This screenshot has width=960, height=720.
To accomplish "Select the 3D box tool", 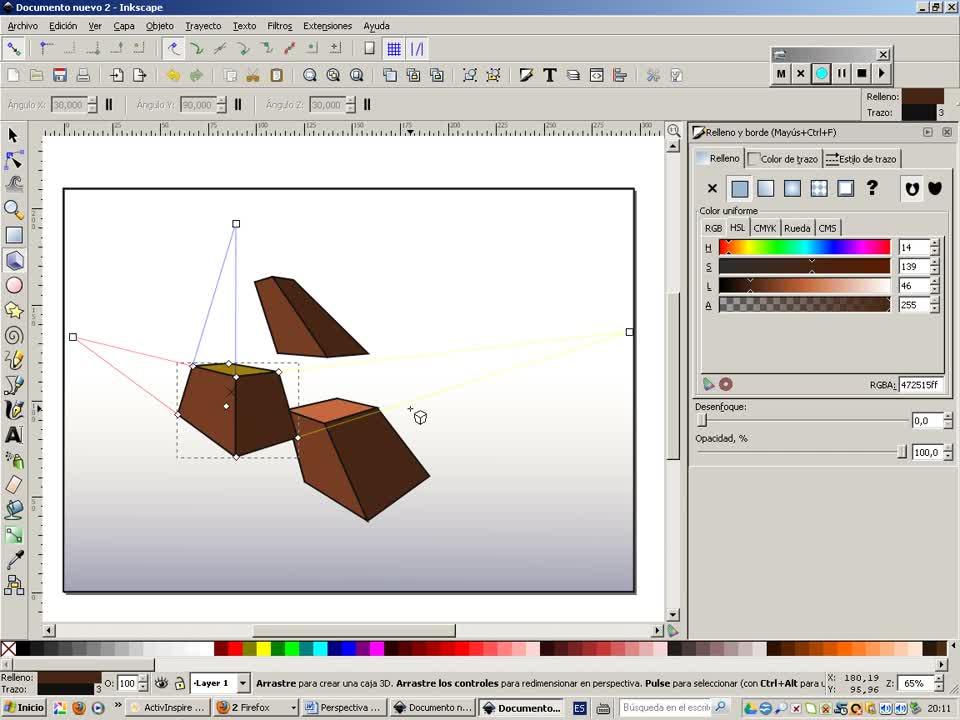I will click(x=14, y=261).
